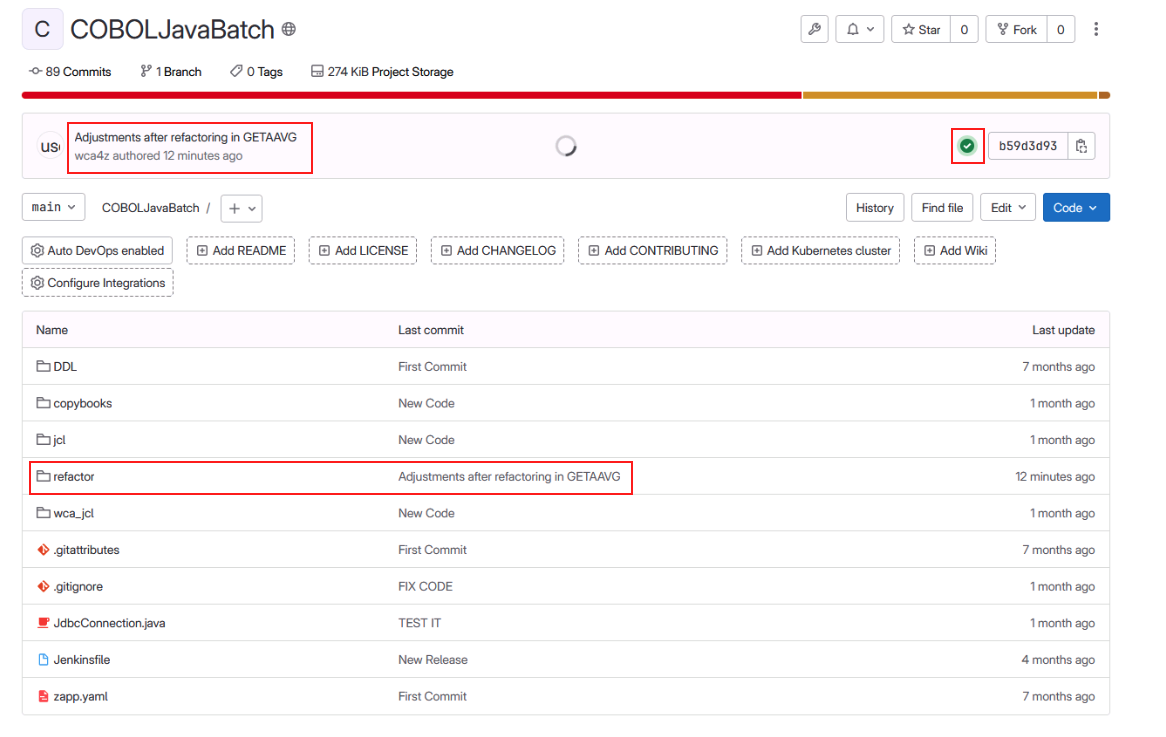This screenshot has height=737, width=1166.
Task: Open 'New Code' link in copybooks row
Action: point(426,403)
